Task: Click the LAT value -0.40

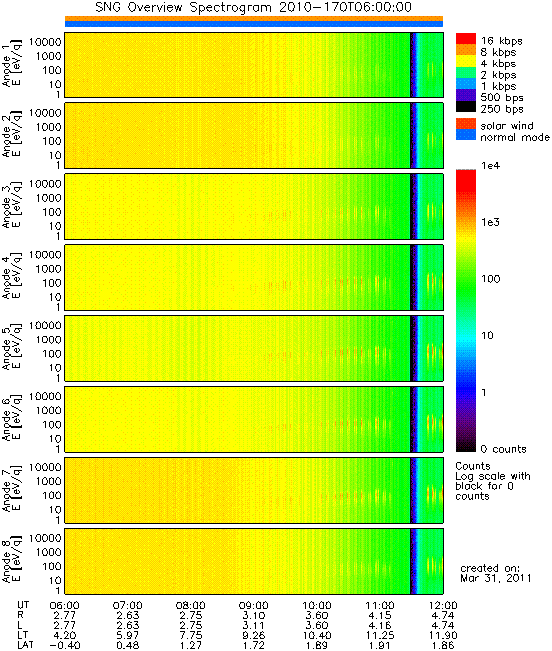Action: [x=65, y=646]
